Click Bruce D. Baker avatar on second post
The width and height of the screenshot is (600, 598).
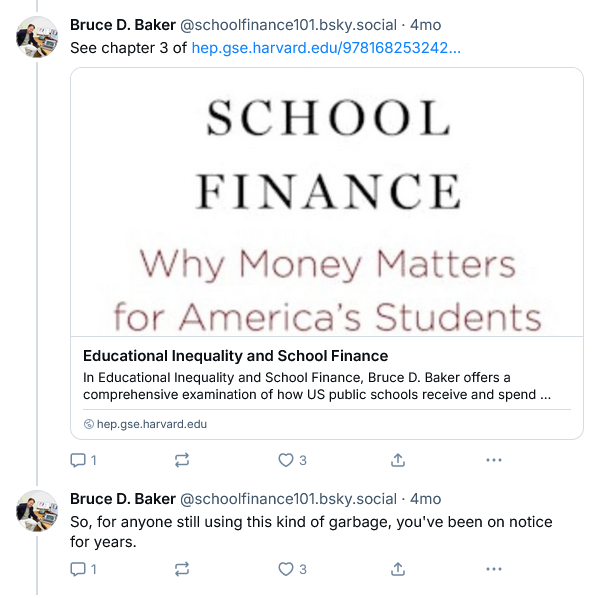(36, 511)
